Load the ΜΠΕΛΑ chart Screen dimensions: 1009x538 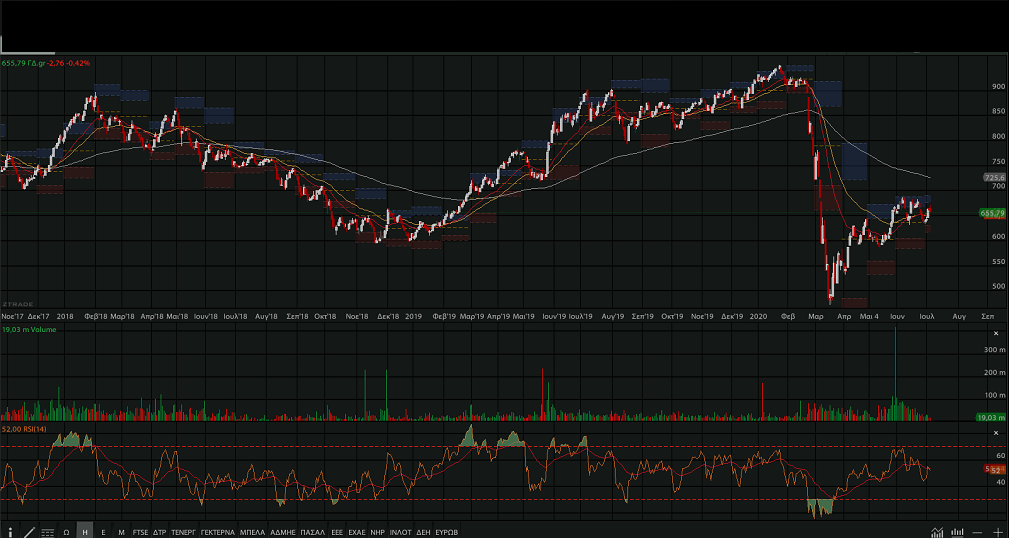click(x=252, y=532)
